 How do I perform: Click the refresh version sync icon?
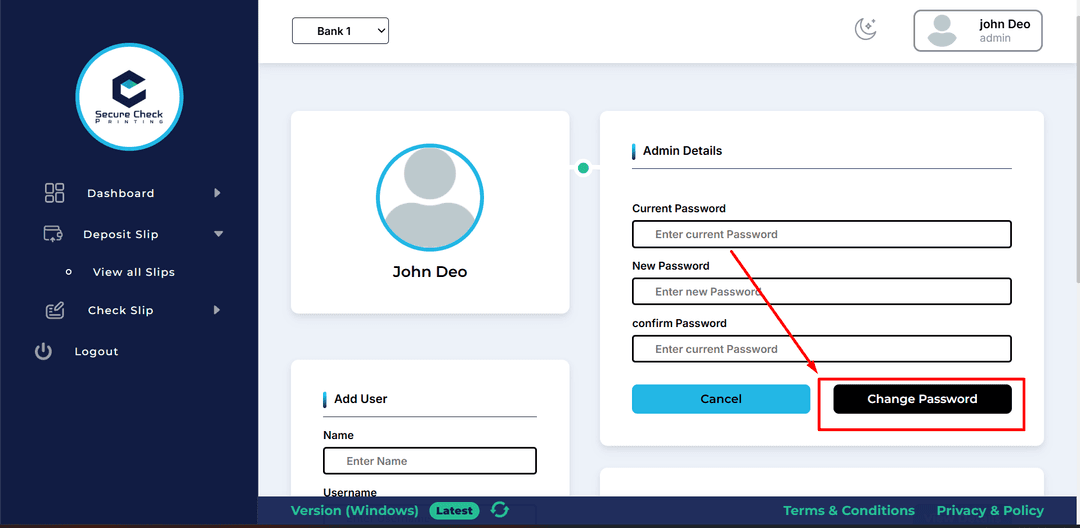[x=499, y=510]
